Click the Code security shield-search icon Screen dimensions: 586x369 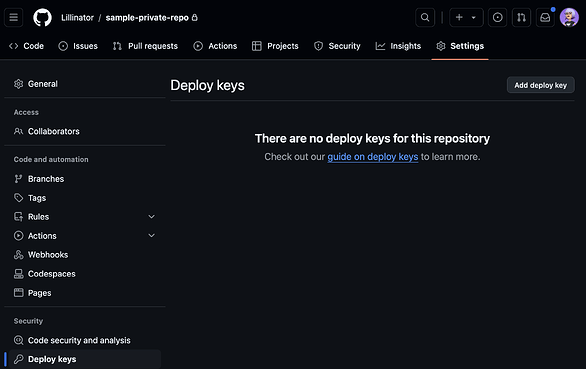[18, 340]
